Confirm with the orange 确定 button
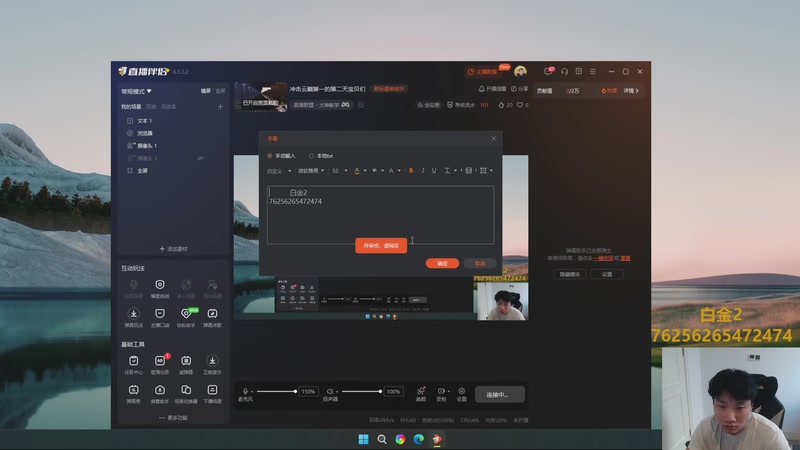Screen dimensions: 800x450 click(442, 263)
